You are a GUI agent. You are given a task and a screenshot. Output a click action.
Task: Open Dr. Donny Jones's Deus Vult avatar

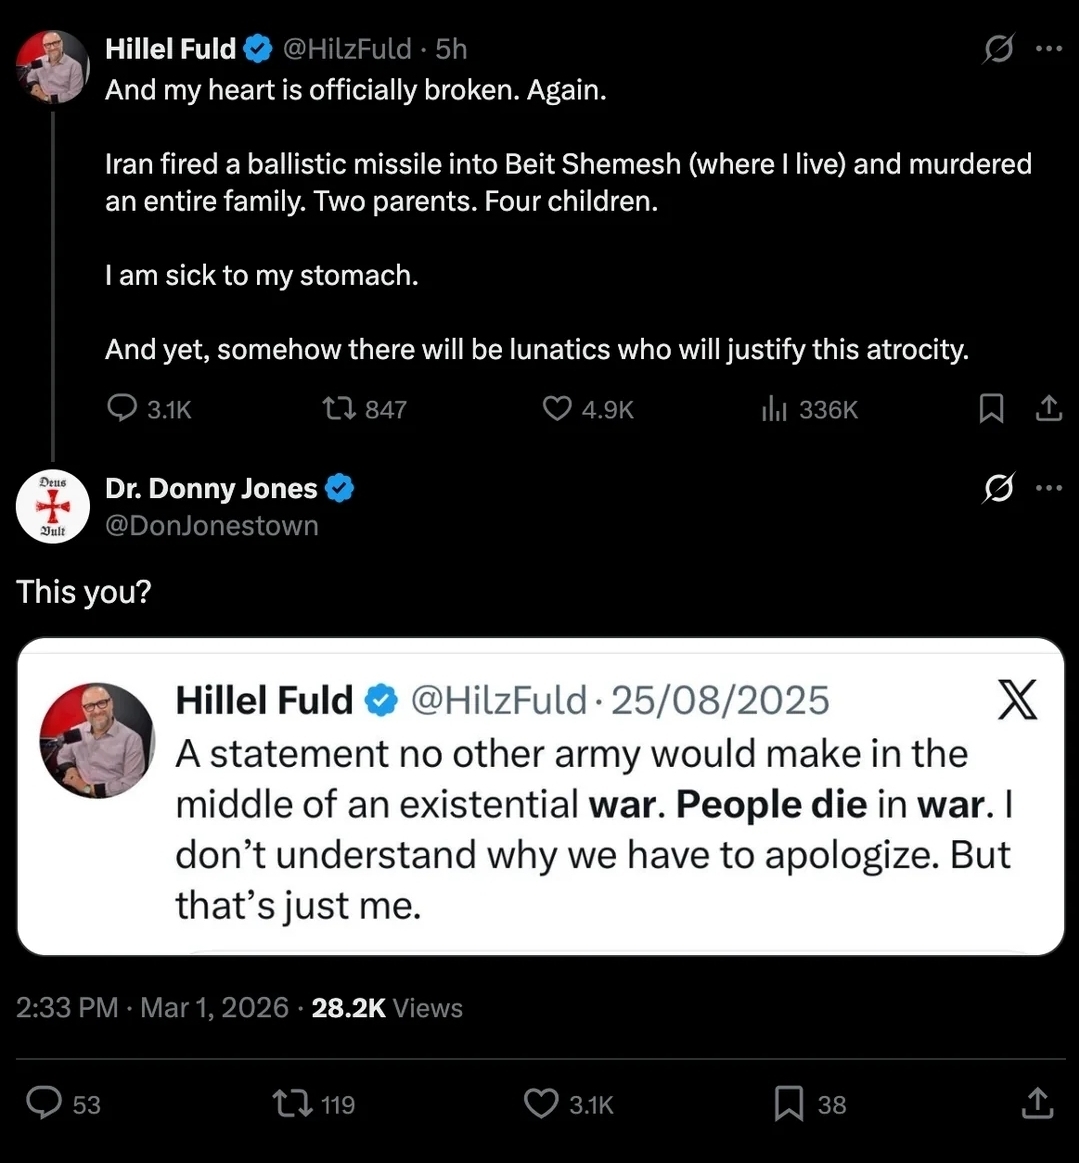(53, 506)
